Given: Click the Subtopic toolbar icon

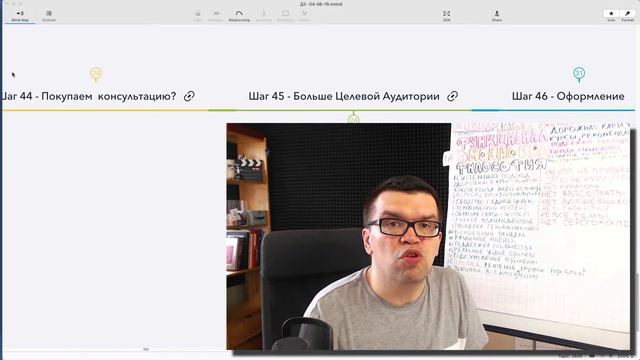Looking at the screenshot, I should tap(216, 16).
